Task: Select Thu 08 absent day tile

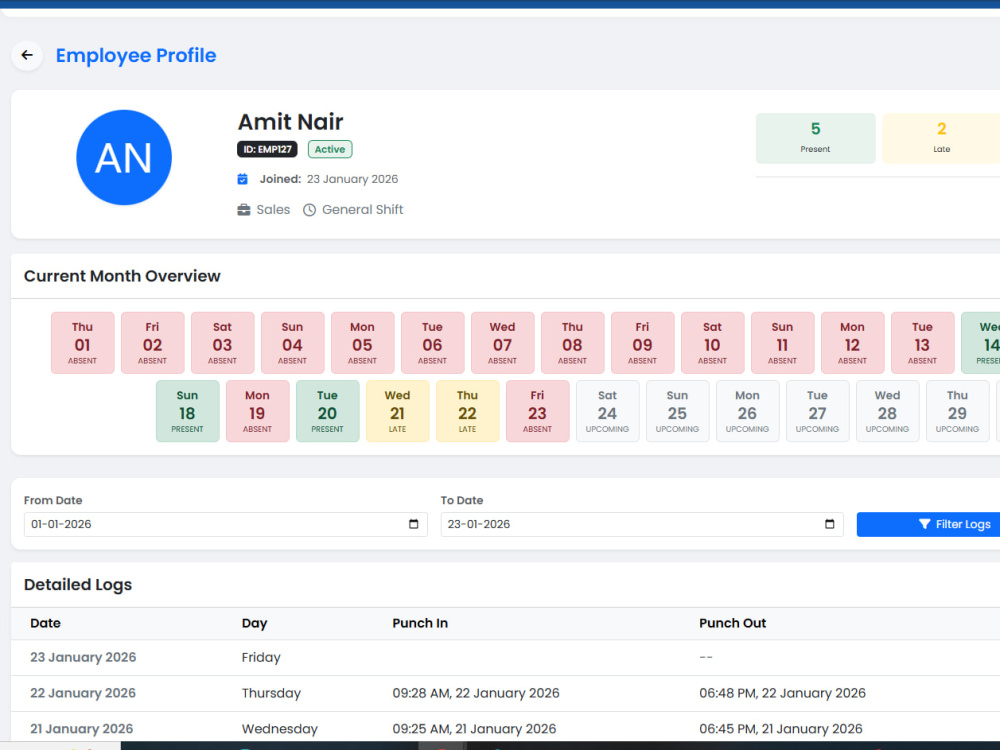Action: tap(573, 342)
